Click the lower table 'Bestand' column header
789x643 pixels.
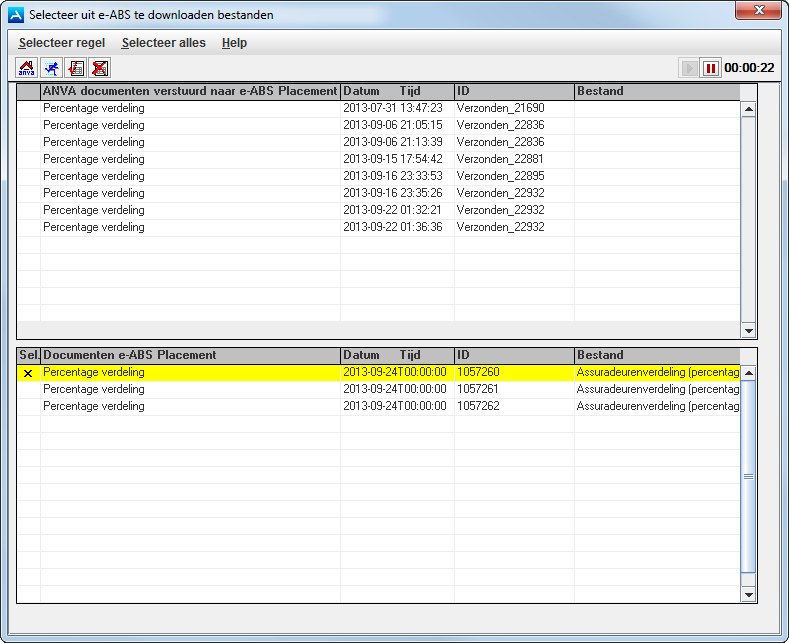[657, 355]
